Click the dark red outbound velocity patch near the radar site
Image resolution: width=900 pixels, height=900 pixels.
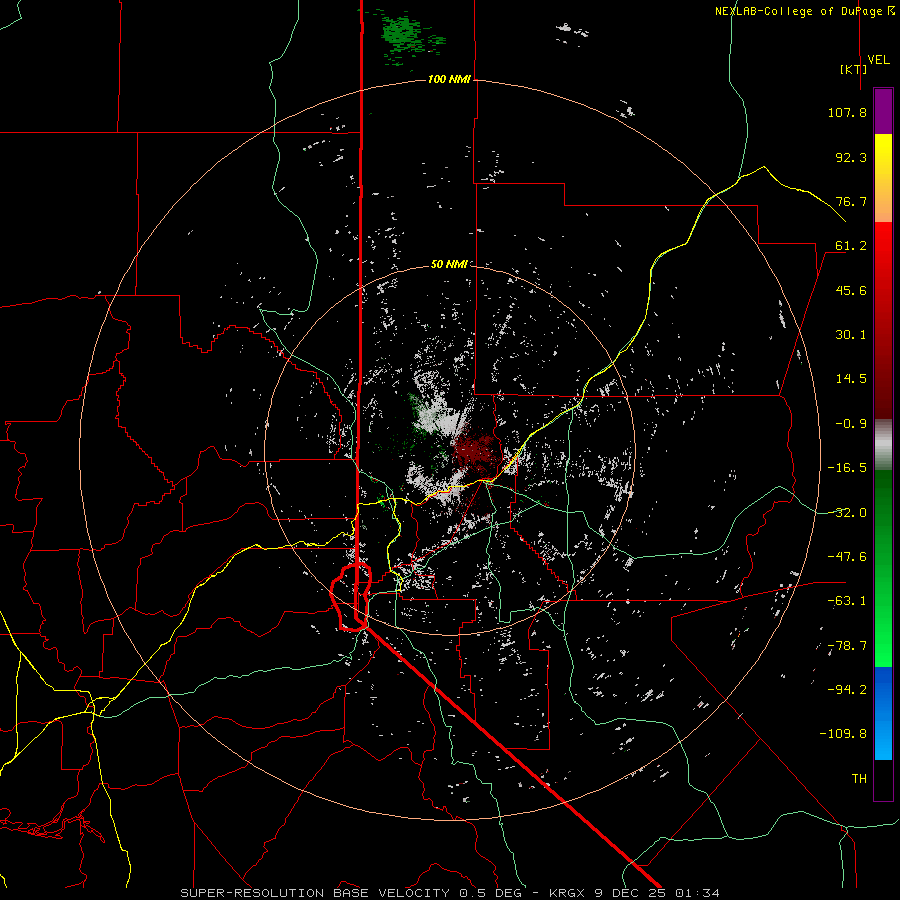pyautogui.click(x=475, y=451)
